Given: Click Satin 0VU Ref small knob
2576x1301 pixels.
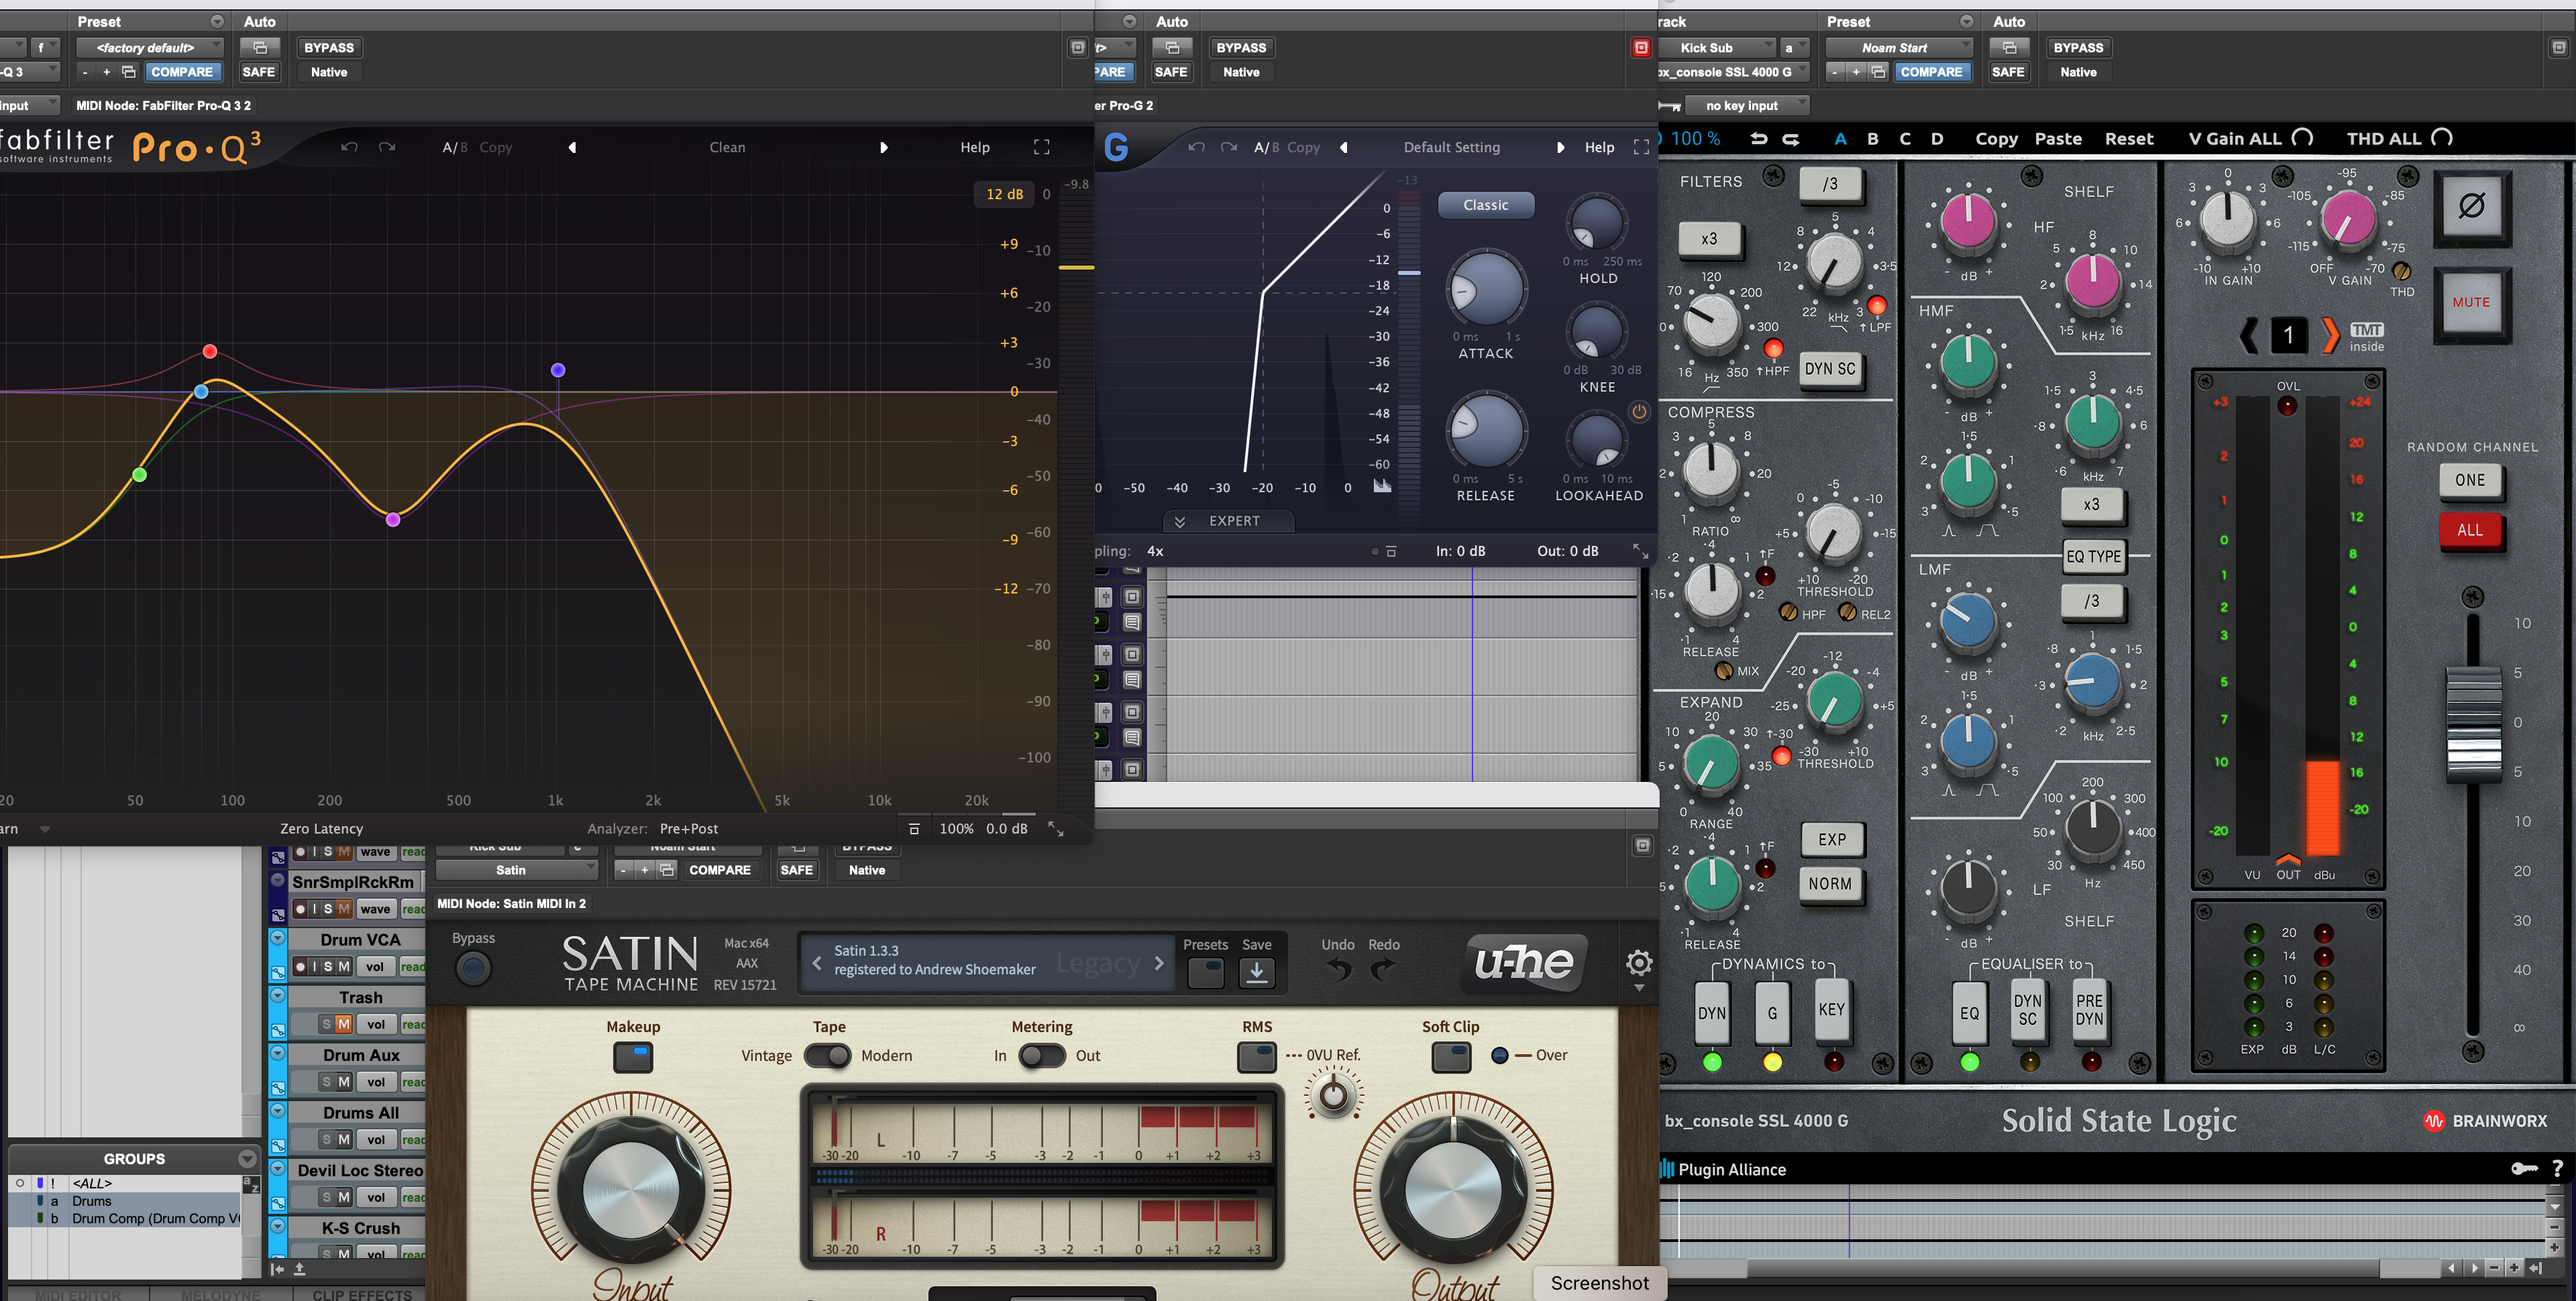Looking at the screenshot, I should tap(1333, 1097).
